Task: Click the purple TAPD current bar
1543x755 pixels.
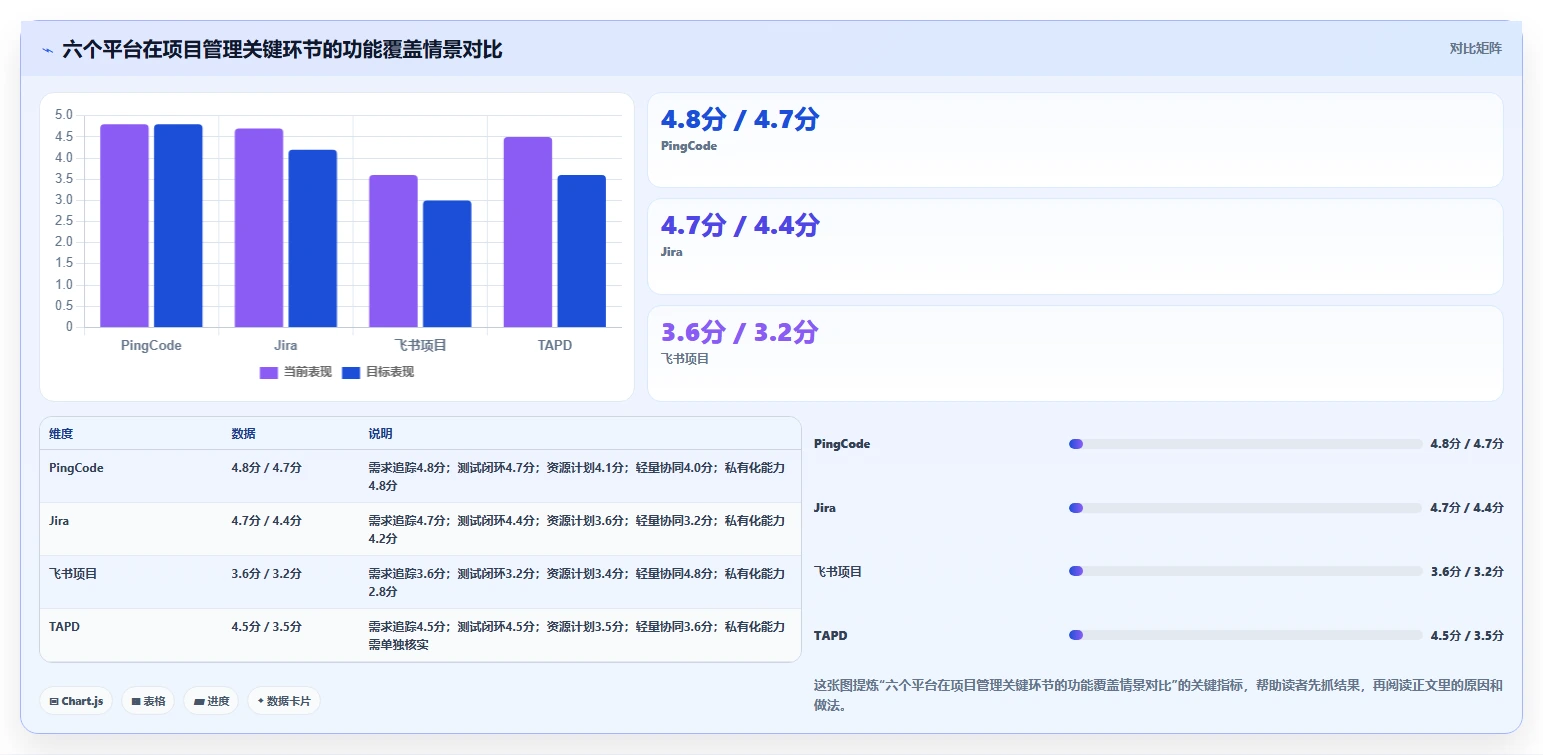Action: [528, 232]
